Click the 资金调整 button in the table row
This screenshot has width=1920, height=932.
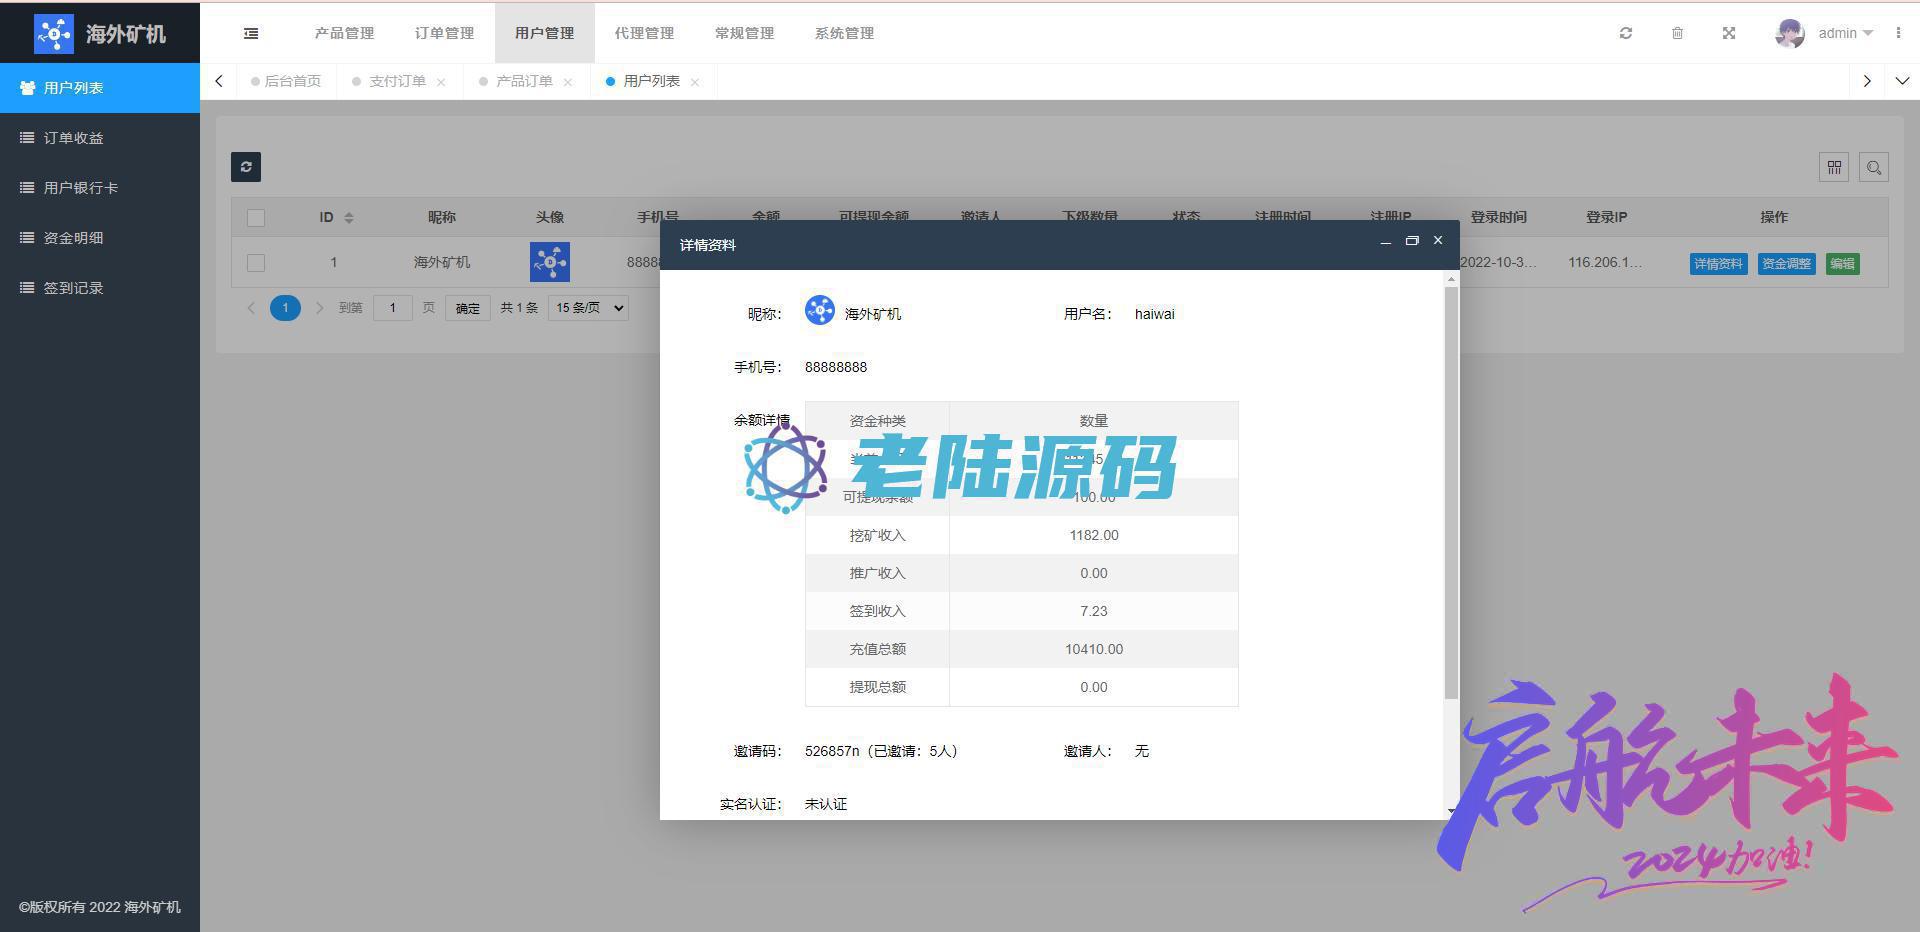click(1787, 264)
